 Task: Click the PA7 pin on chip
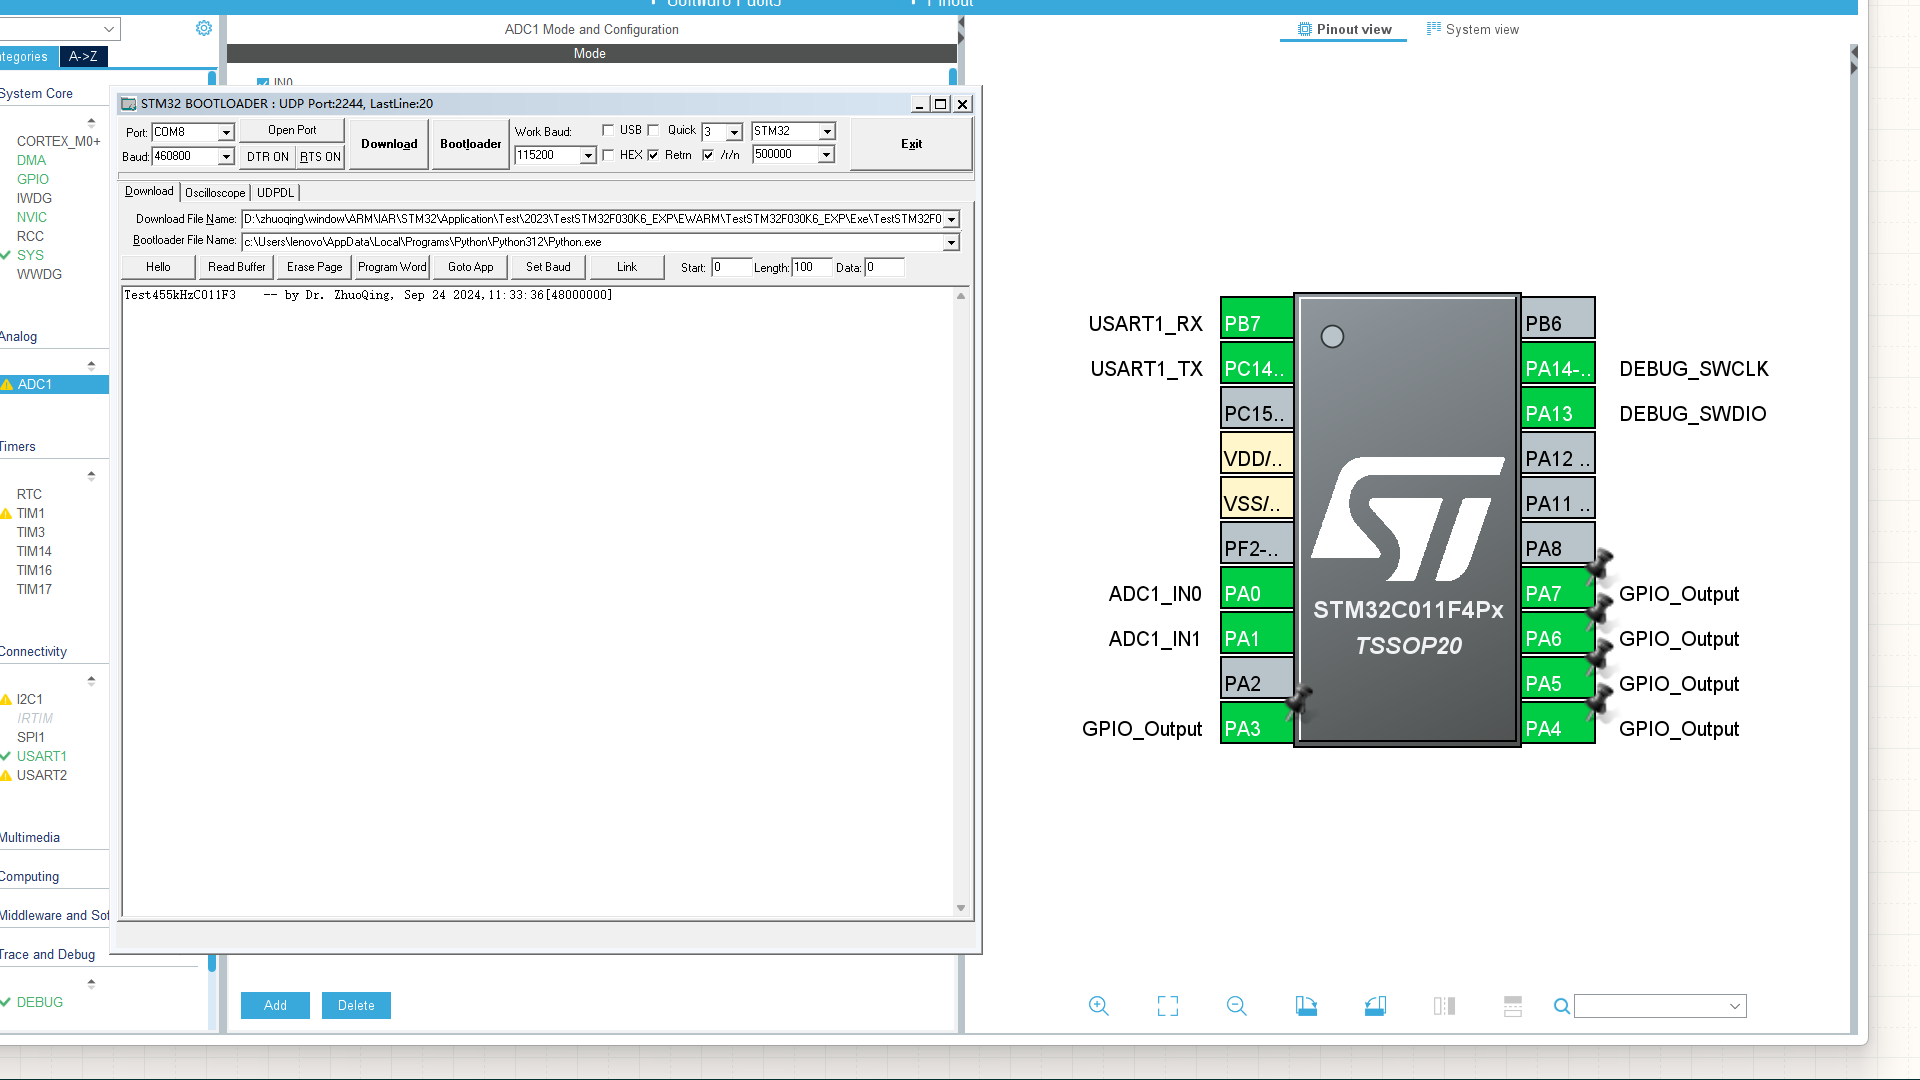1557,589
